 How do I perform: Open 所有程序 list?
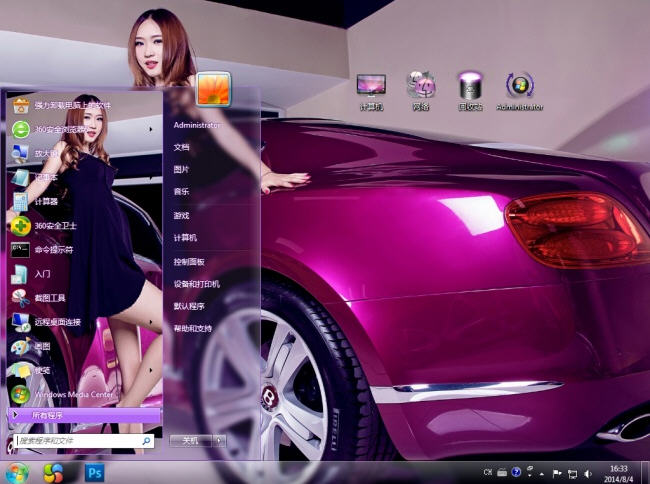48,415
